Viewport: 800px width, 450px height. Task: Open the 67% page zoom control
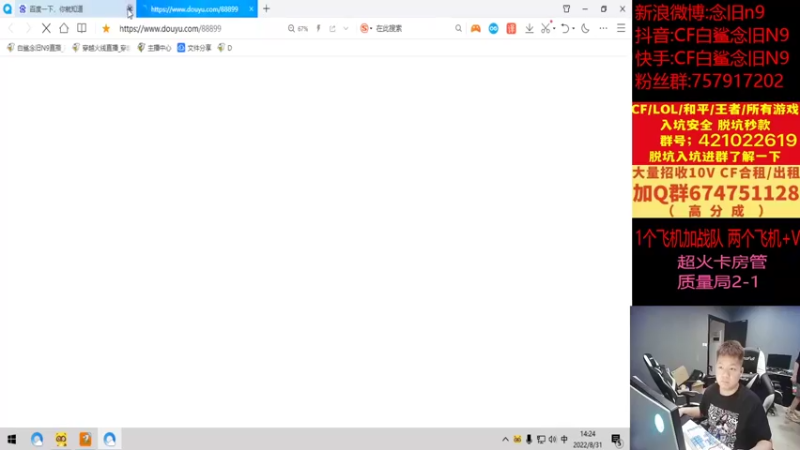(x=298, y=29)
